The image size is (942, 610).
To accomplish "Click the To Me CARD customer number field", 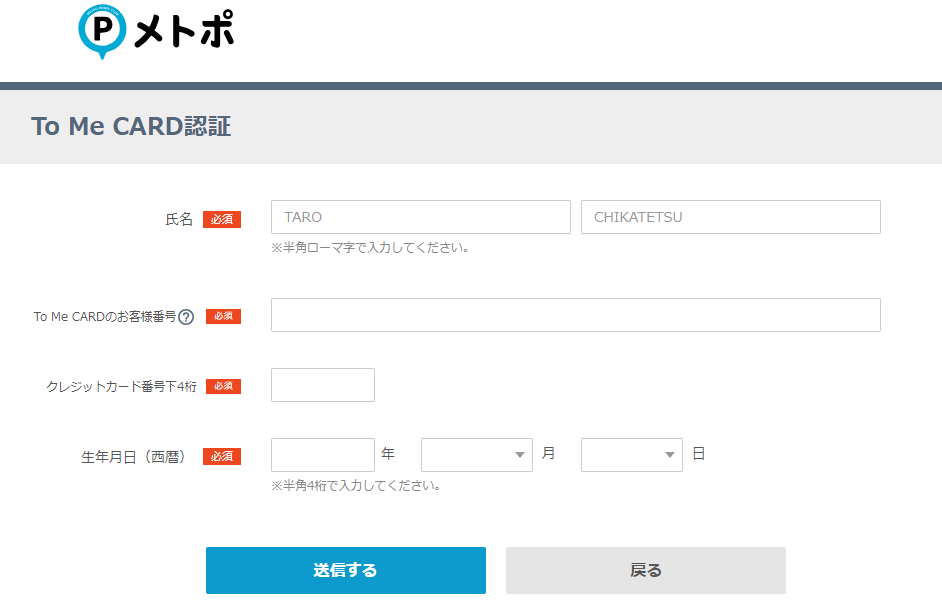I will point(576,315).
